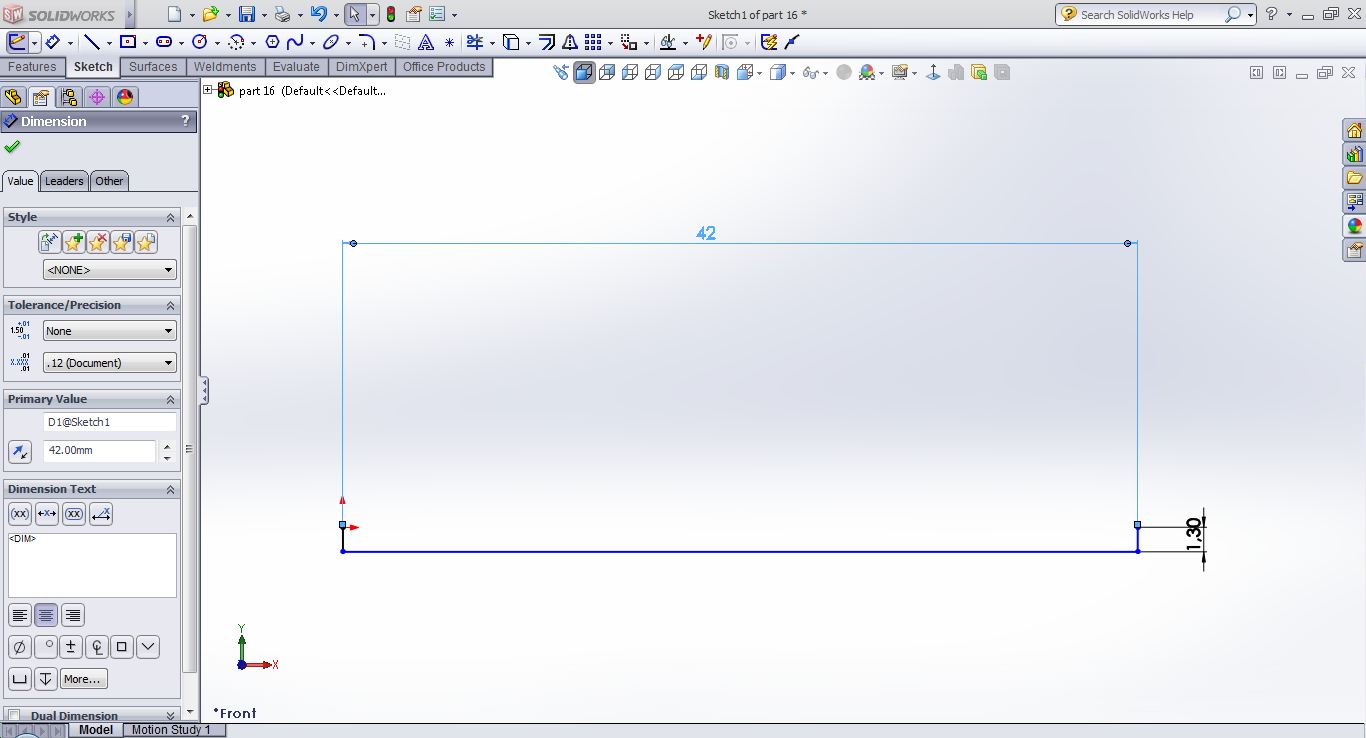This screenshot has height=738, width=1366.
Task: Activate the Line sketch tool
Action: click(91, 42)
